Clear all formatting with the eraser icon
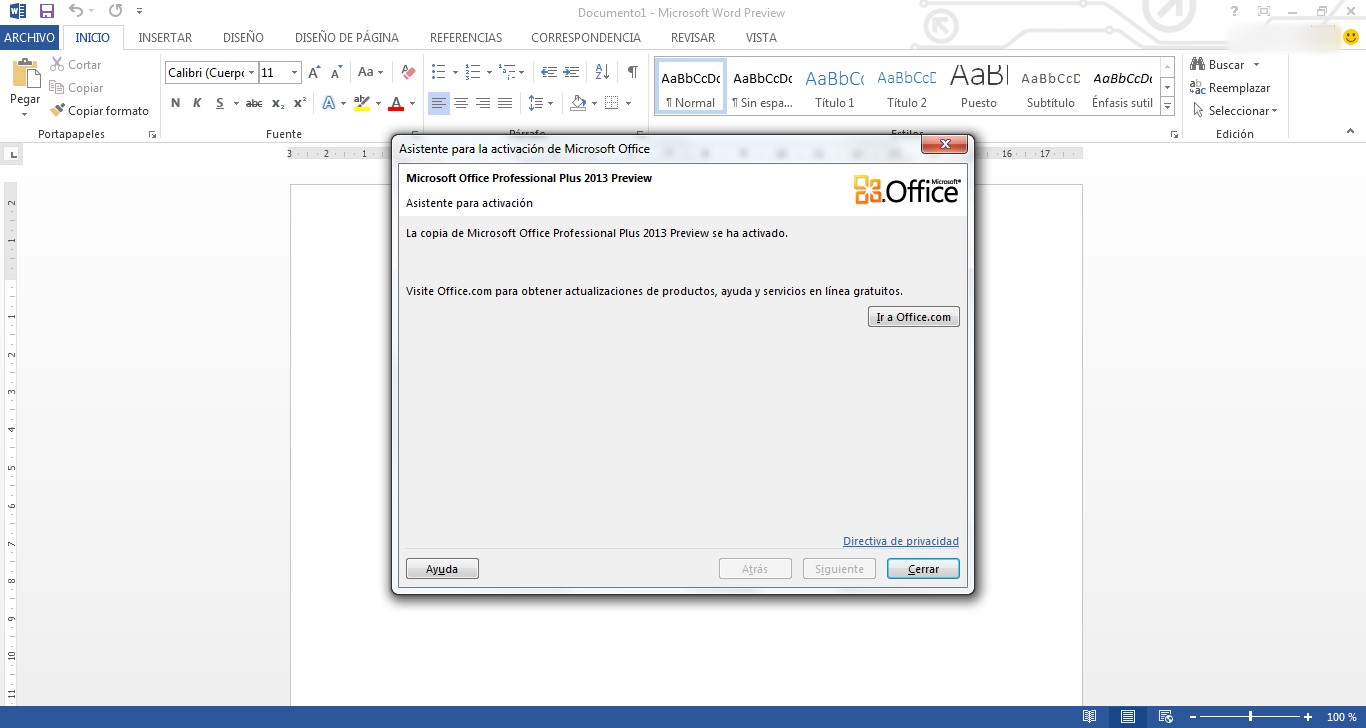 point(408,72)
